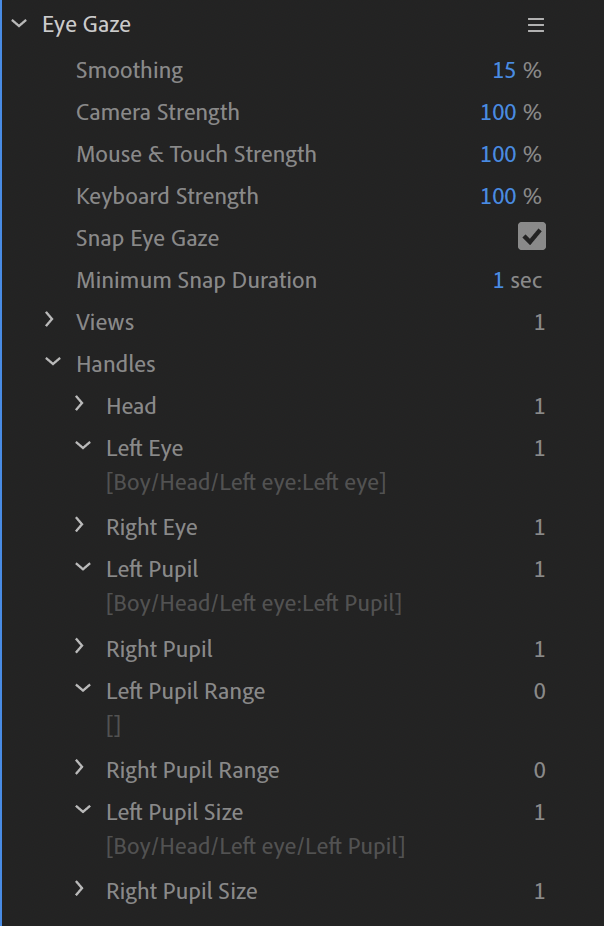Expand the Right Pupil handle entry
This screenshot has height=926, width=604.
click(81, 648)
